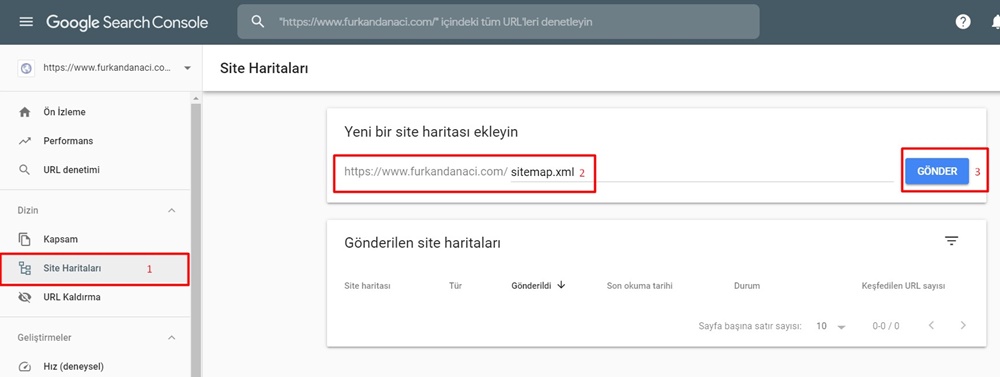Screen dimensions: 1000x377
Task: Go to next page of sitemaps
Action: pos(963,325)
